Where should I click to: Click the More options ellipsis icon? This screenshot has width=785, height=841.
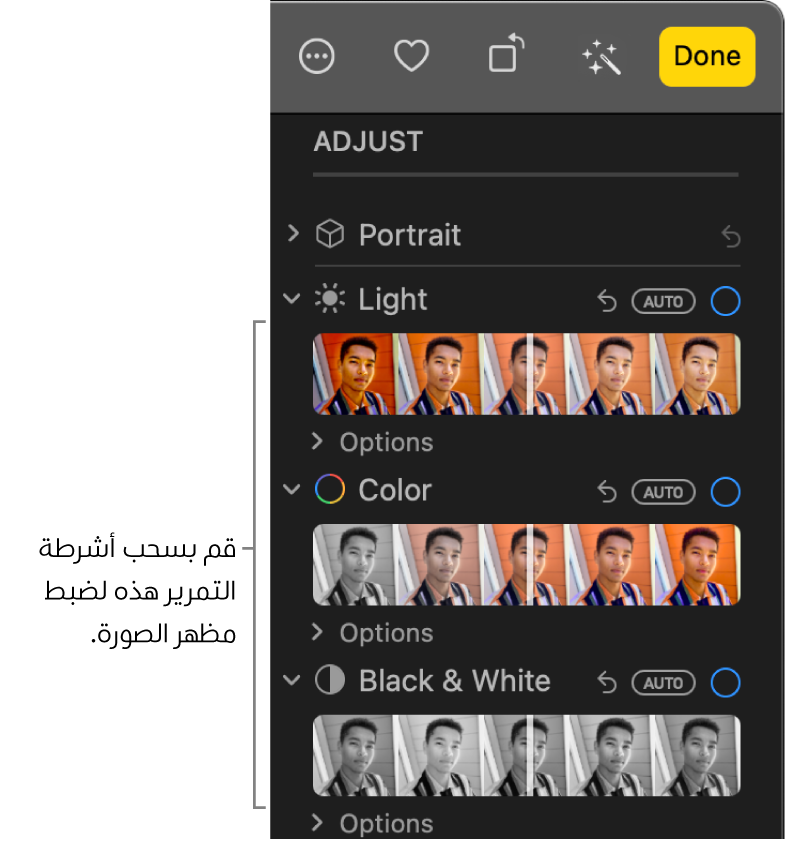point(318,57)
